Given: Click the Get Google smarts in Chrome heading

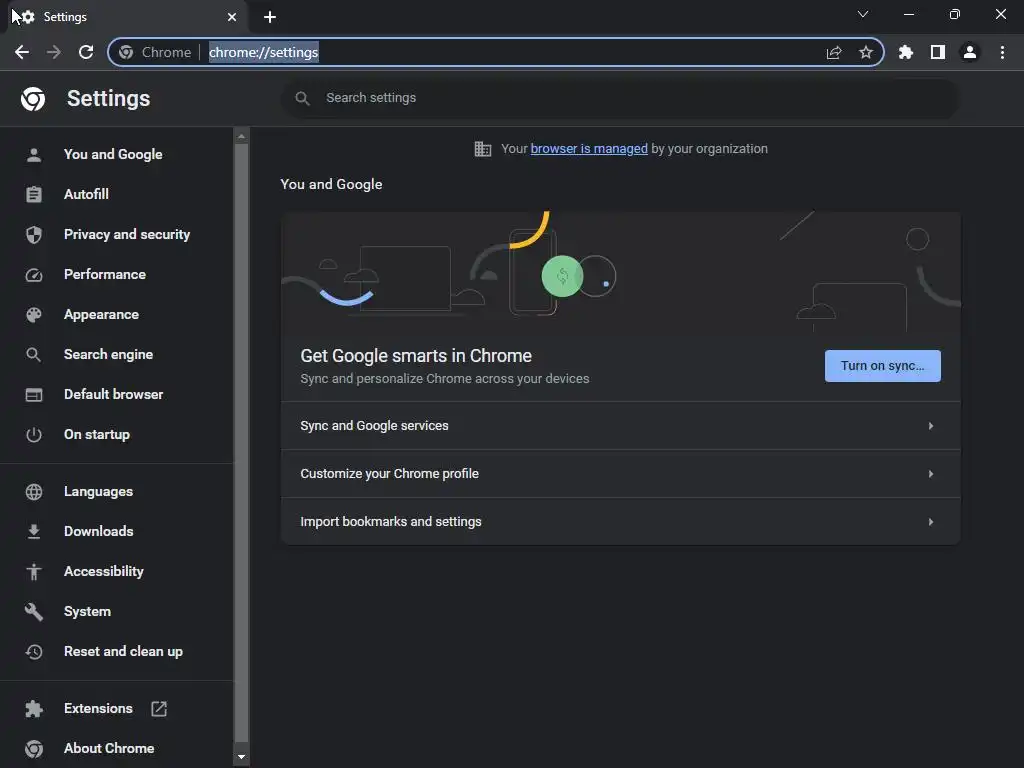Looking at the screenshot, I should tap(416, 356).
